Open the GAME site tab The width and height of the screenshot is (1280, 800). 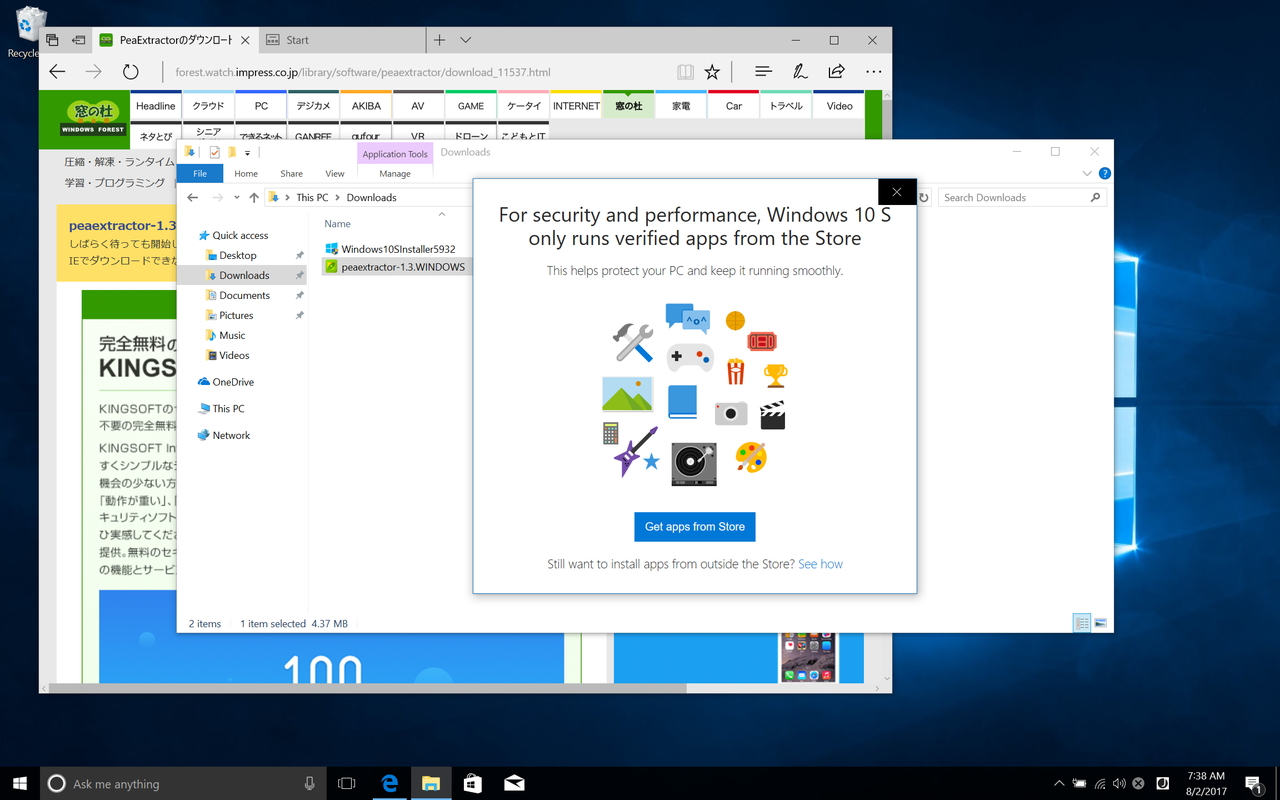[471, 105]
